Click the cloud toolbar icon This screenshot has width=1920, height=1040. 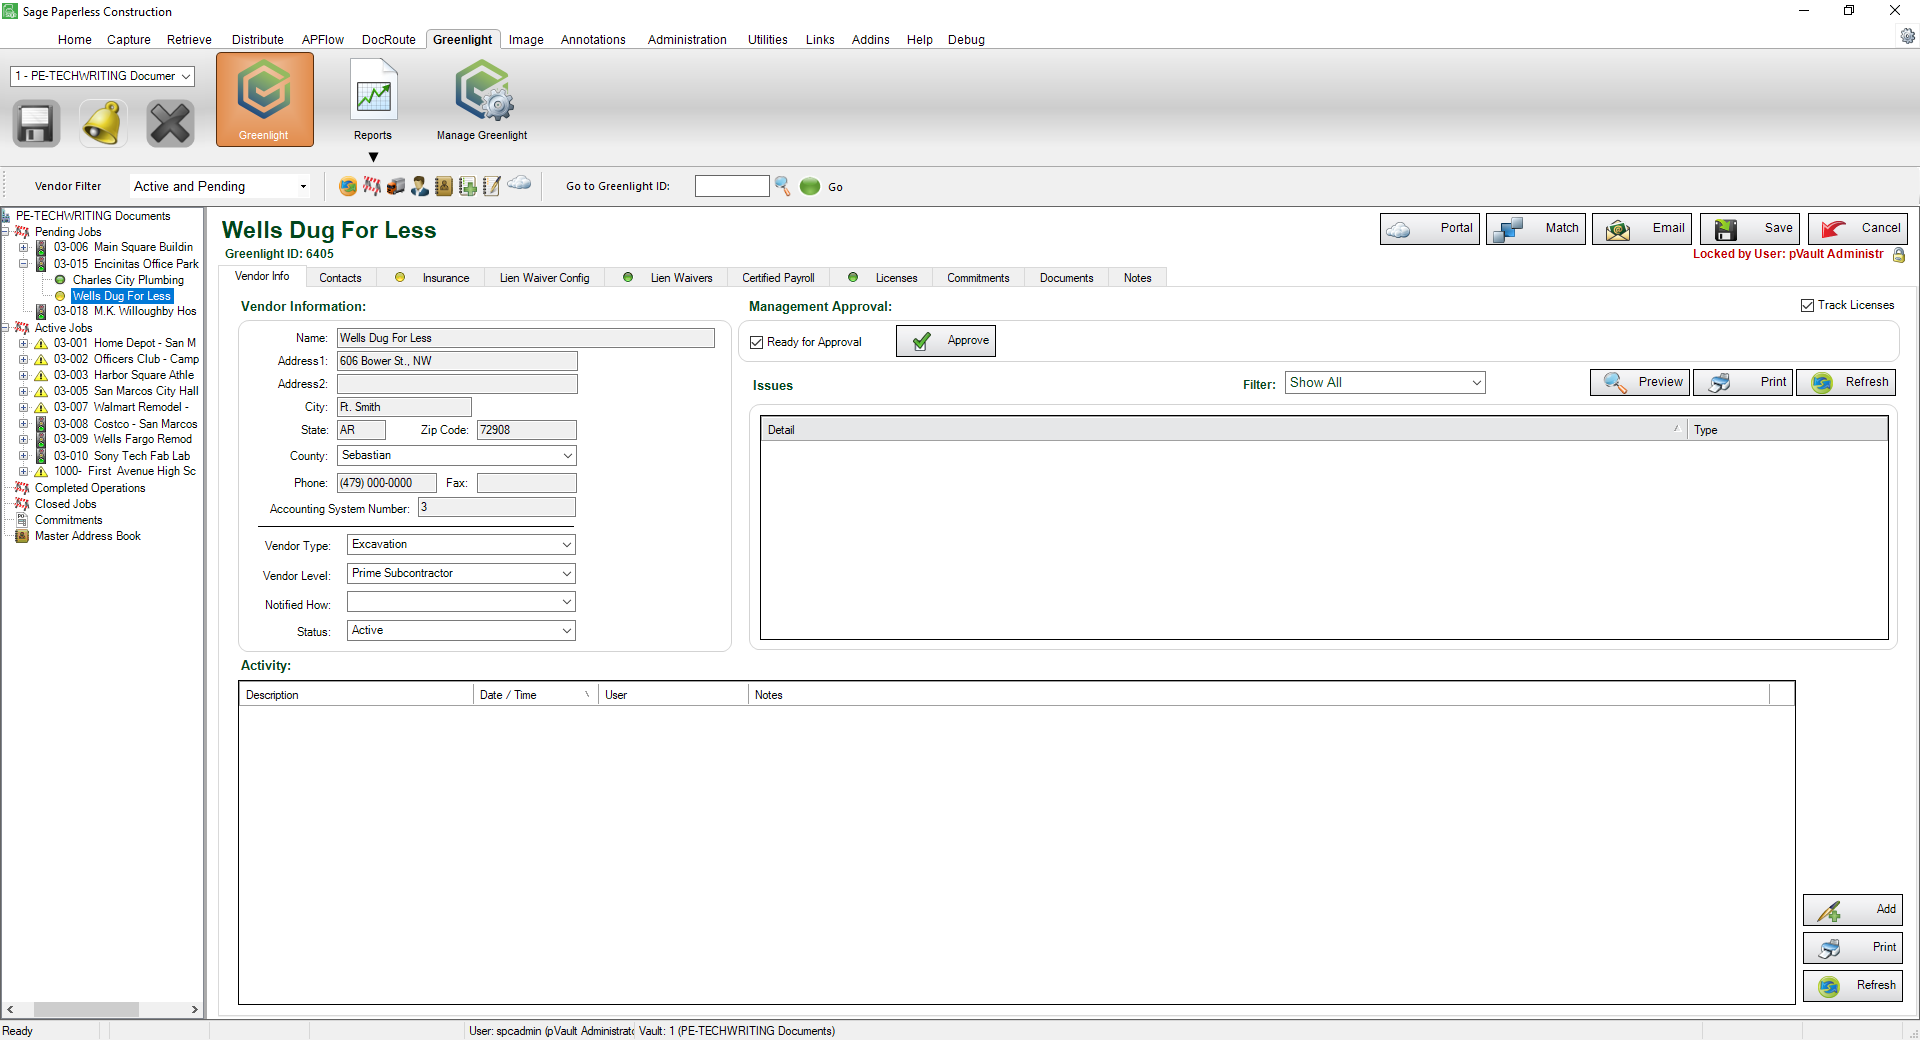pyautogui.click(x=519, y=183)
